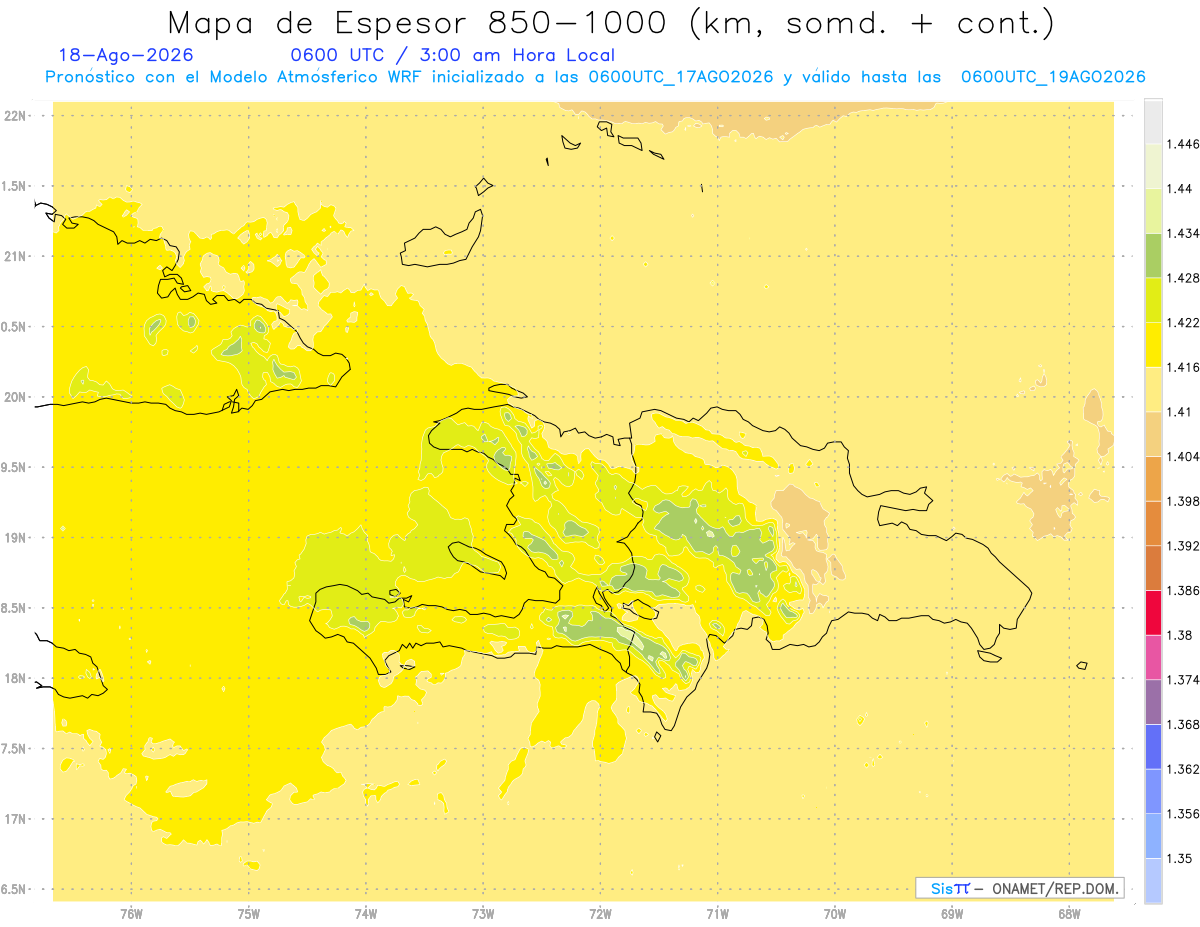The width and height of the screenshot is (1200, 927).
Task: Click the bright yellow swatch between 1.416 and 1.422
Action: [1153, 344]
